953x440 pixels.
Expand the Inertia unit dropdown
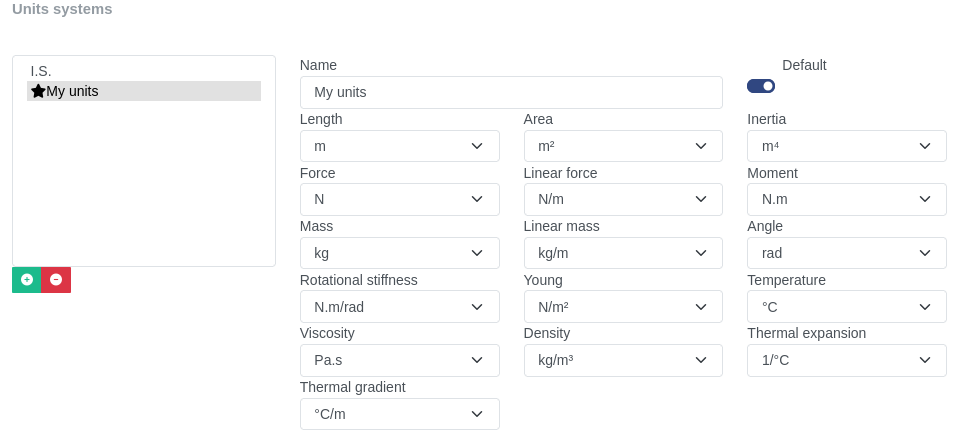click(846, 146)
